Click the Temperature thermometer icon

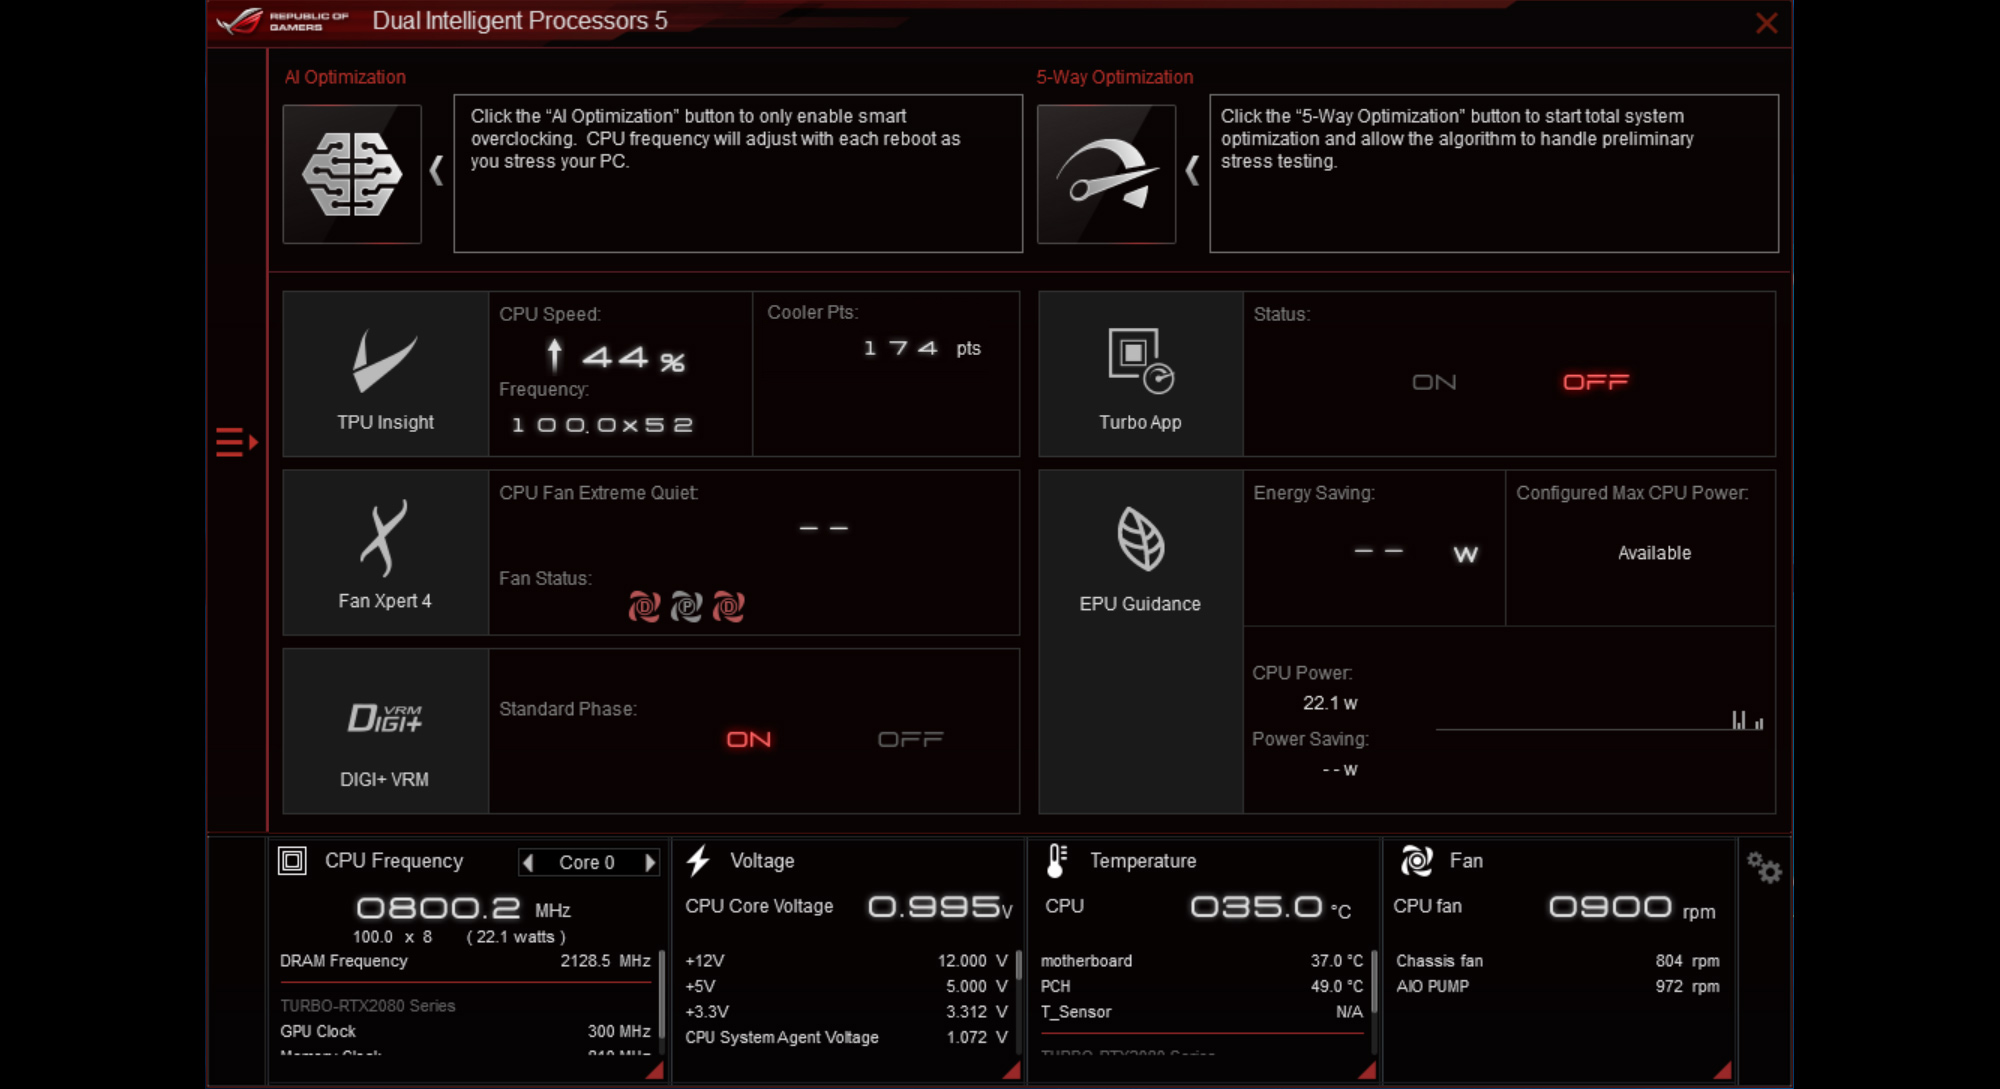click(x=1056, y=861)
